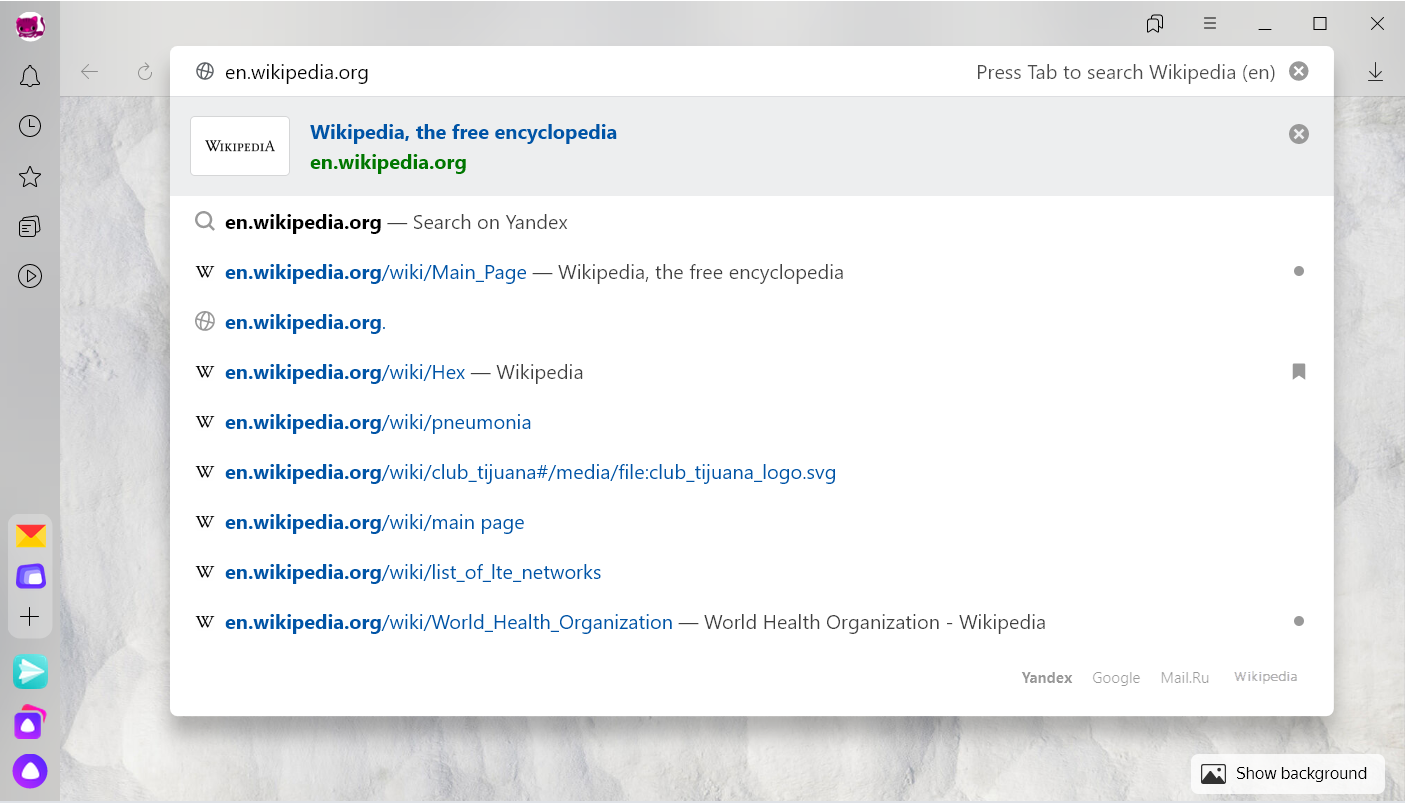Reload page with the refresh icon

(145, 71)
